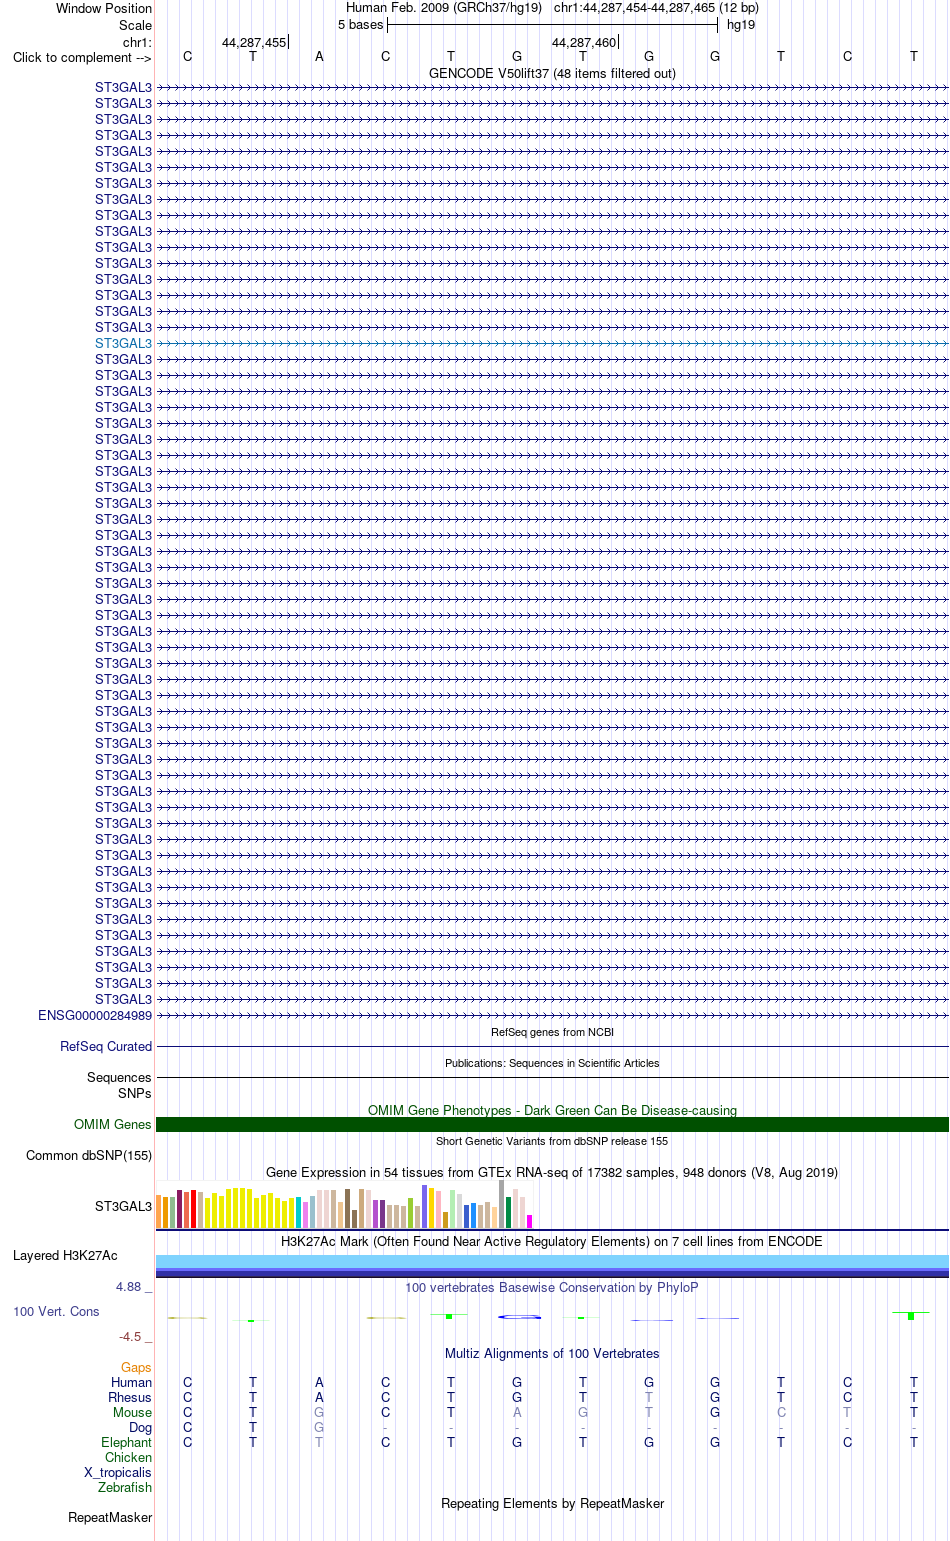Image resolution: width=950 pixels, height=1541 pixels.
Task: Click the Layered H3K27Ac track label
Action: [65, 1255]
